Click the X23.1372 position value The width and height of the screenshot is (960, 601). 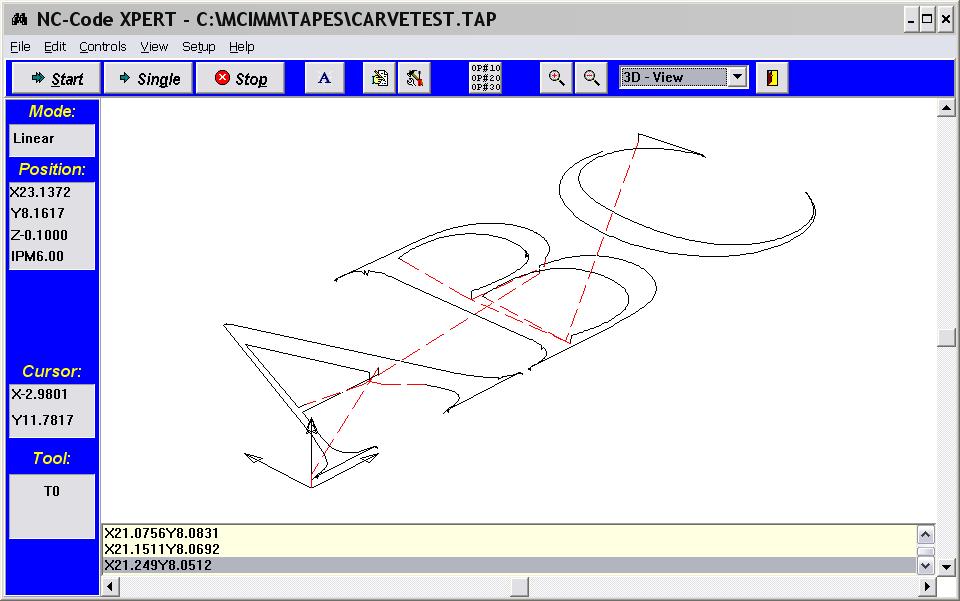40,192
